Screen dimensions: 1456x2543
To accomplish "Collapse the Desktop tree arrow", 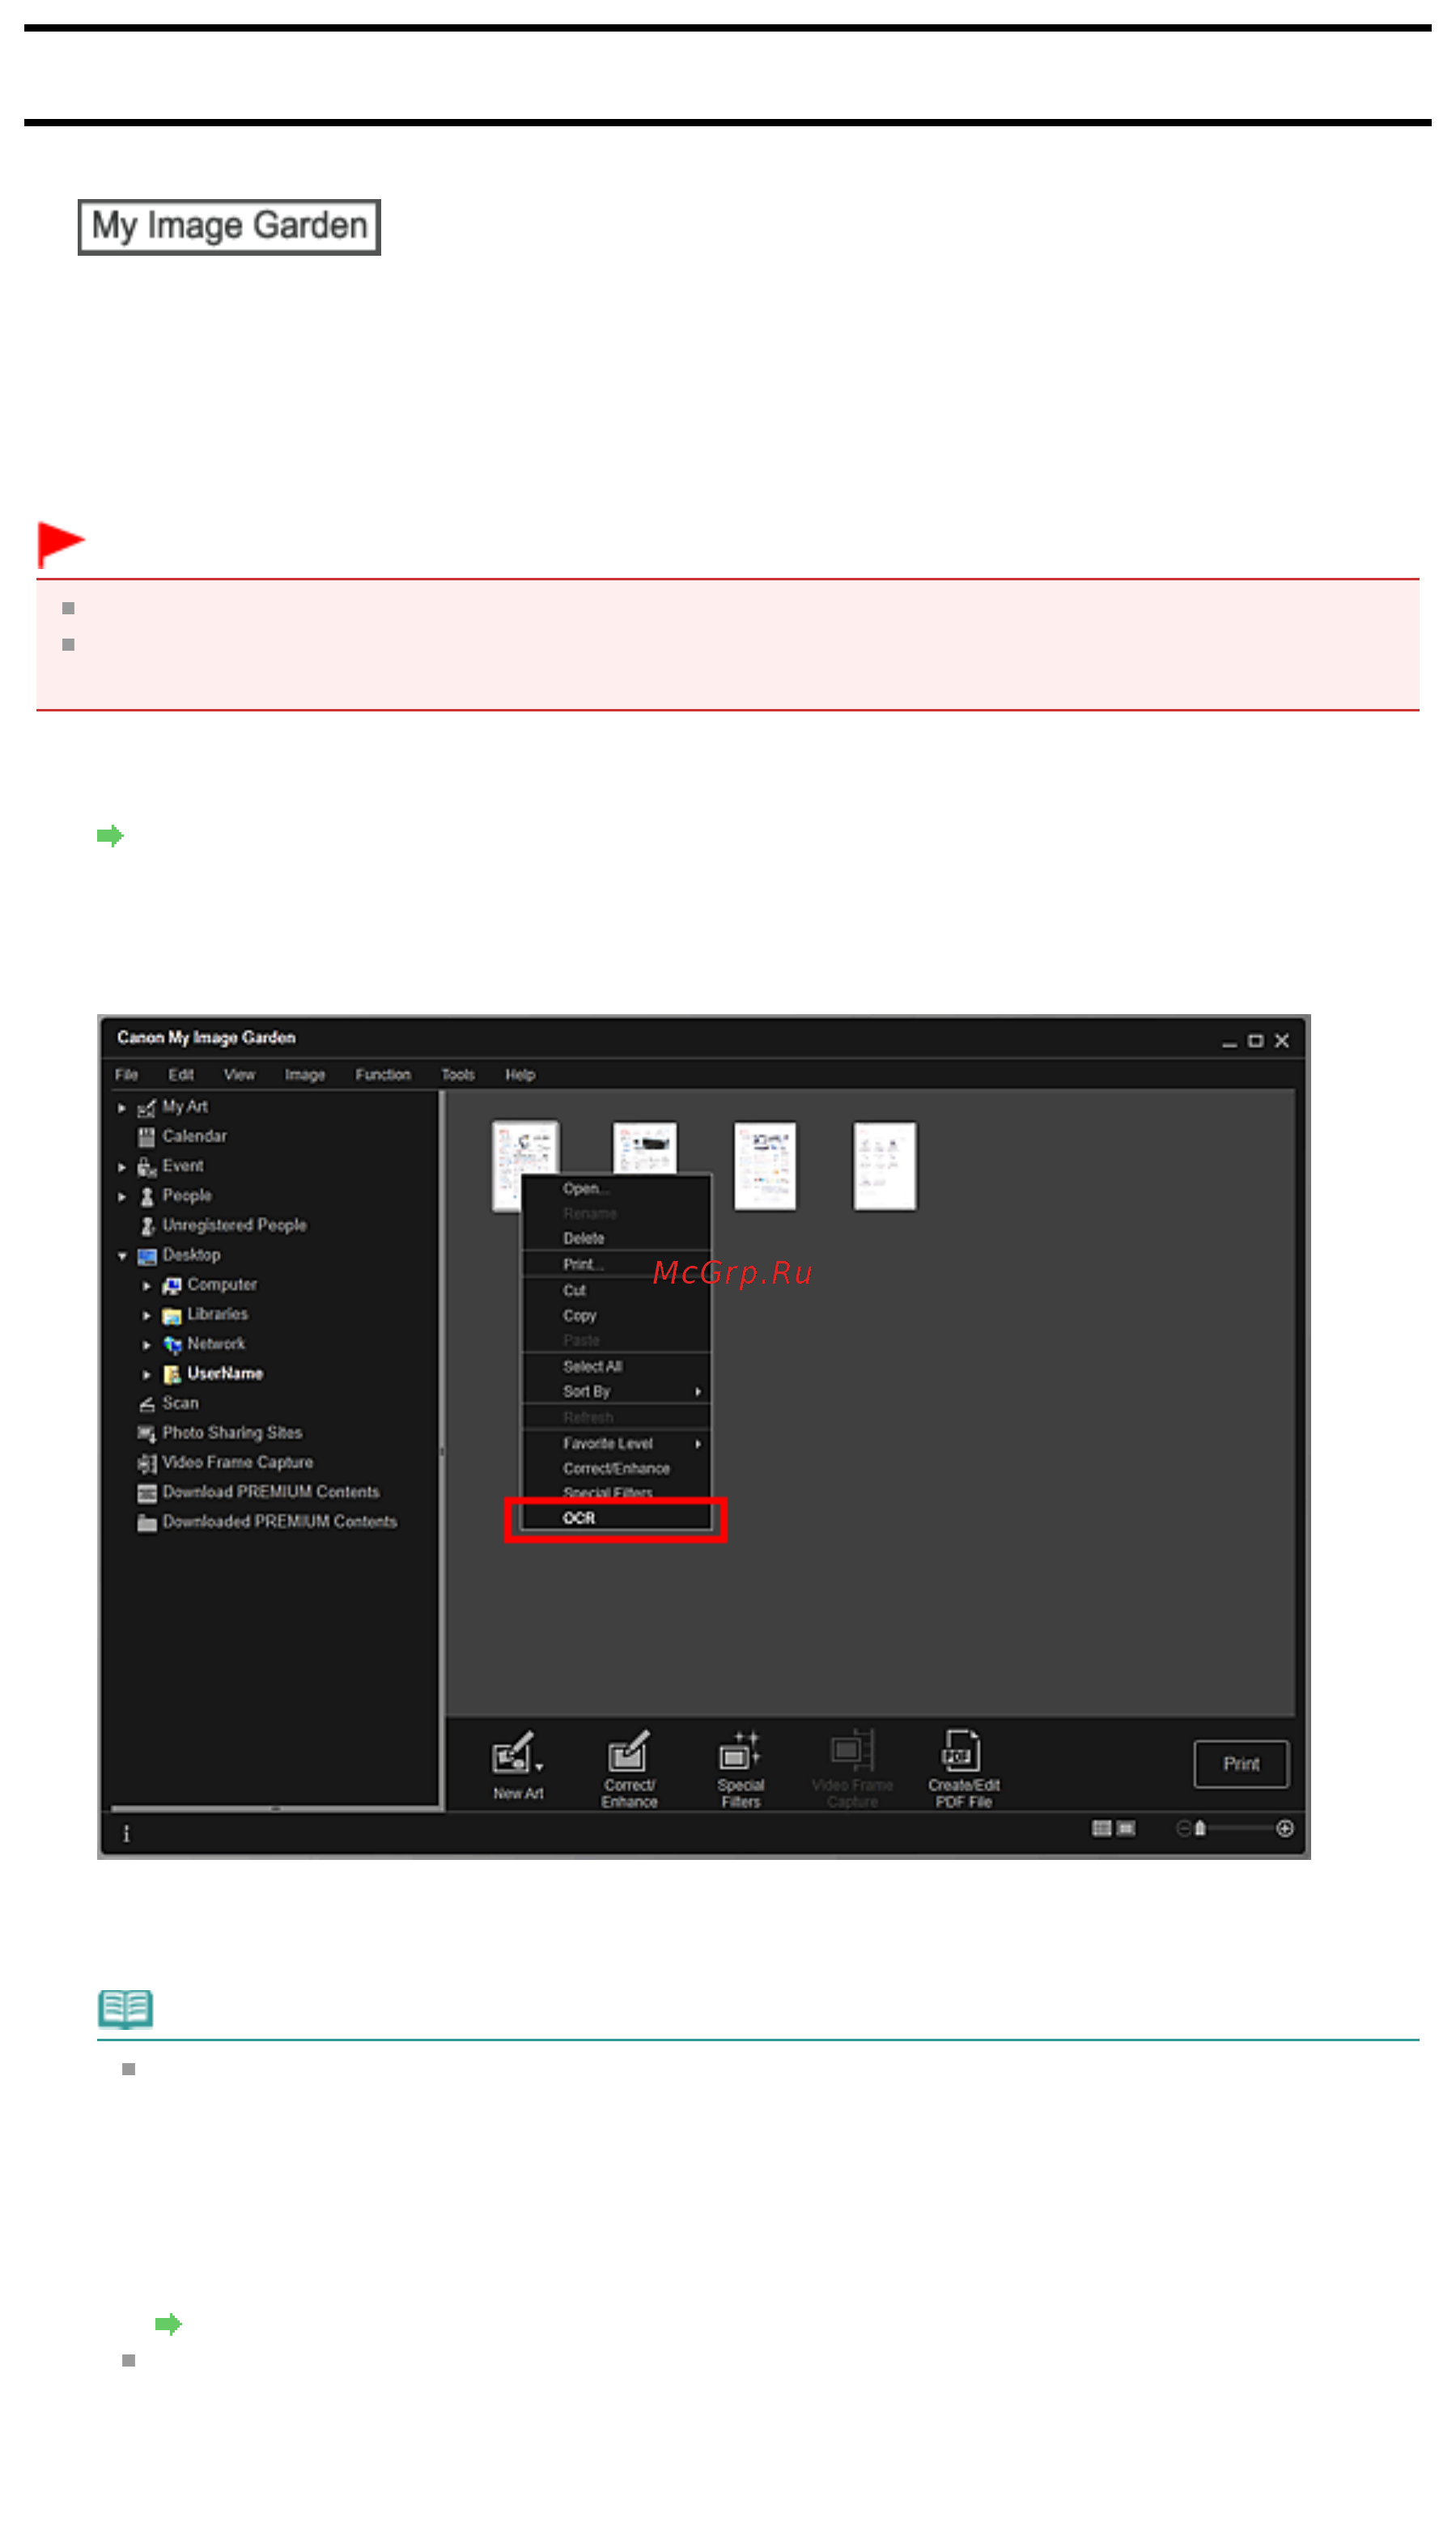I will [x=122, y=1256].
